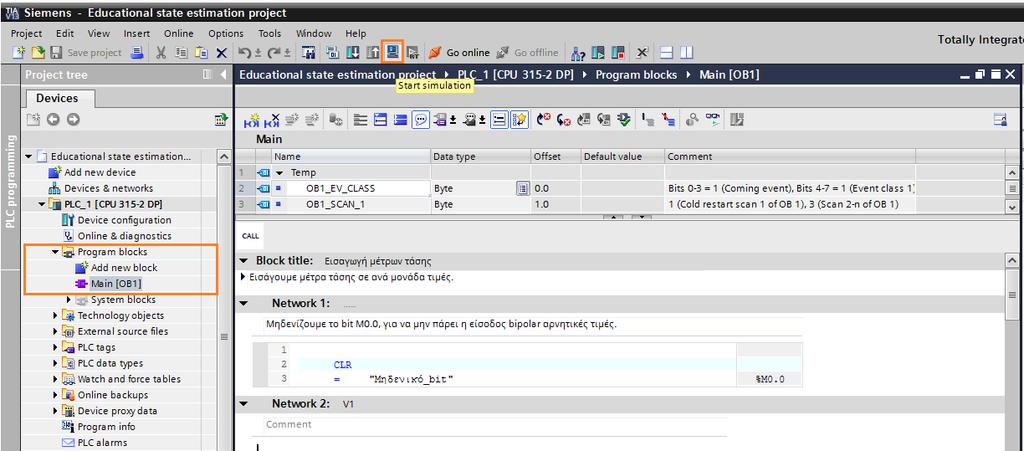The width and height of the screenshot is (1024, 451).
Task: Click the Print icon in main toolbar
Action: pyautogui.click(x=136, y=52)
